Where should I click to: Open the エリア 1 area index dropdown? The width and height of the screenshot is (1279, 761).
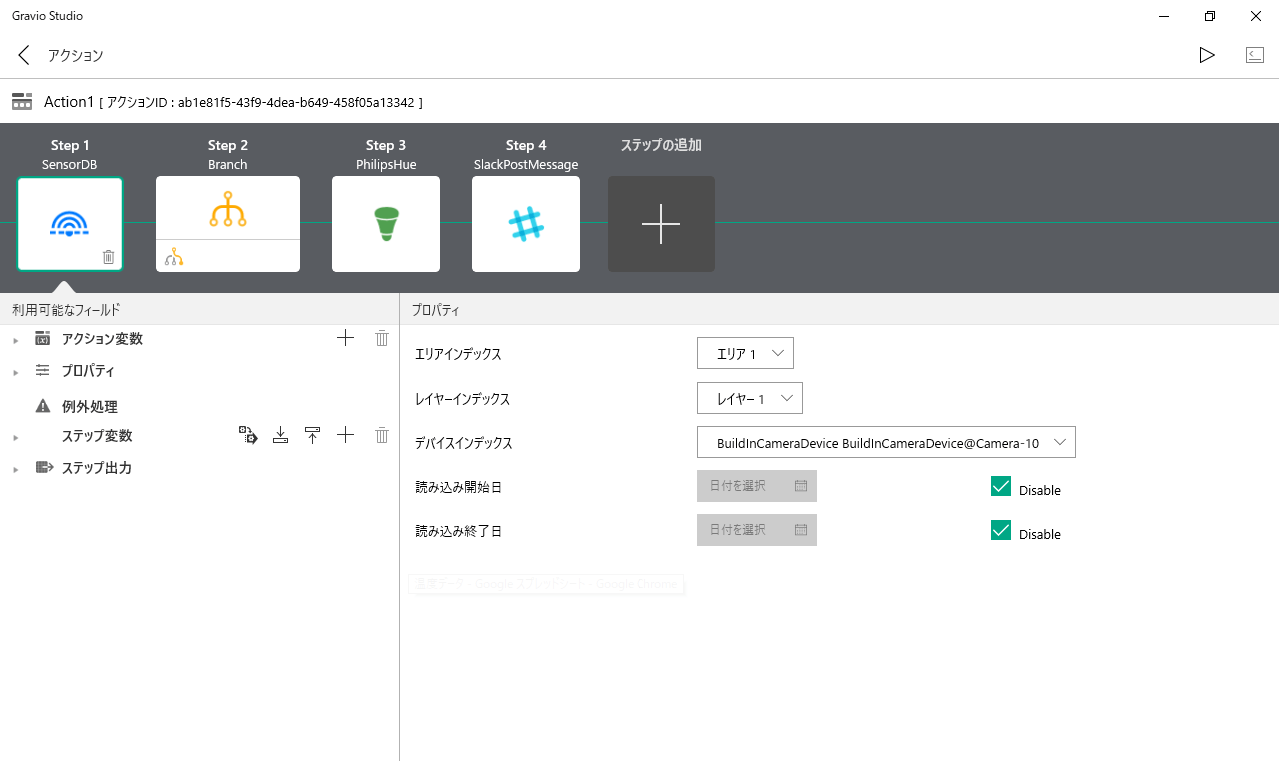click(x=745, y=354)
